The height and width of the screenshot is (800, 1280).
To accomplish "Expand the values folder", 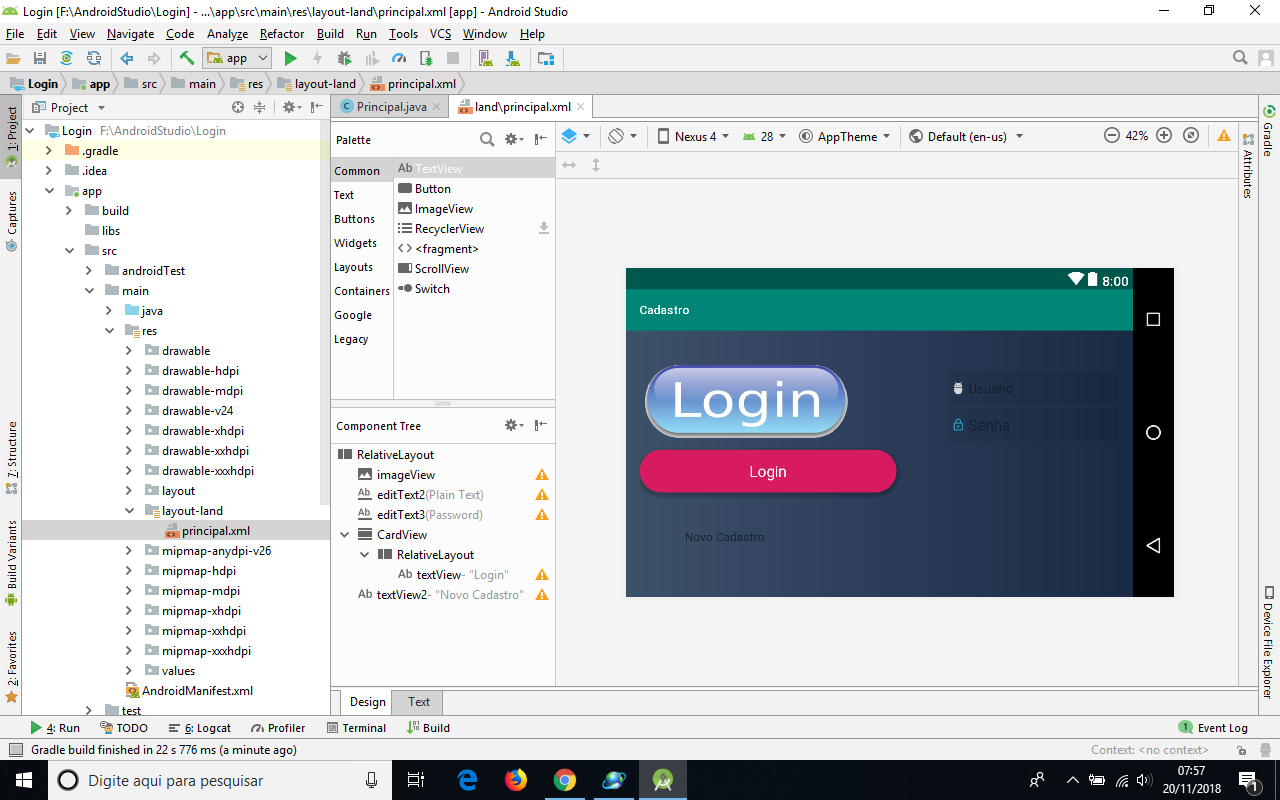I will click(129, 671).
